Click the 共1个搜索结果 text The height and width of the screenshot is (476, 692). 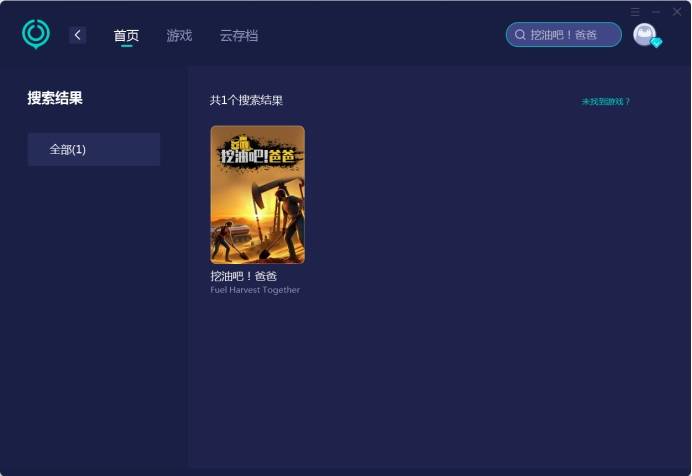[246, 100]
